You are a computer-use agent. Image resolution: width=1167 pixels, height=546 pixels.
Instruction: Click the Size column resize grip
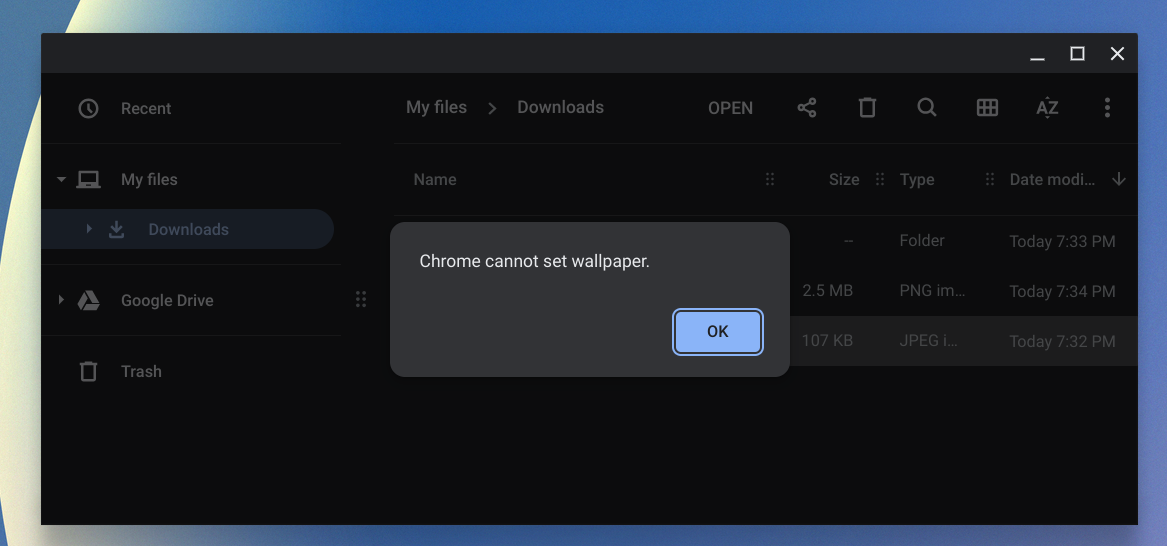click(880, 179)
